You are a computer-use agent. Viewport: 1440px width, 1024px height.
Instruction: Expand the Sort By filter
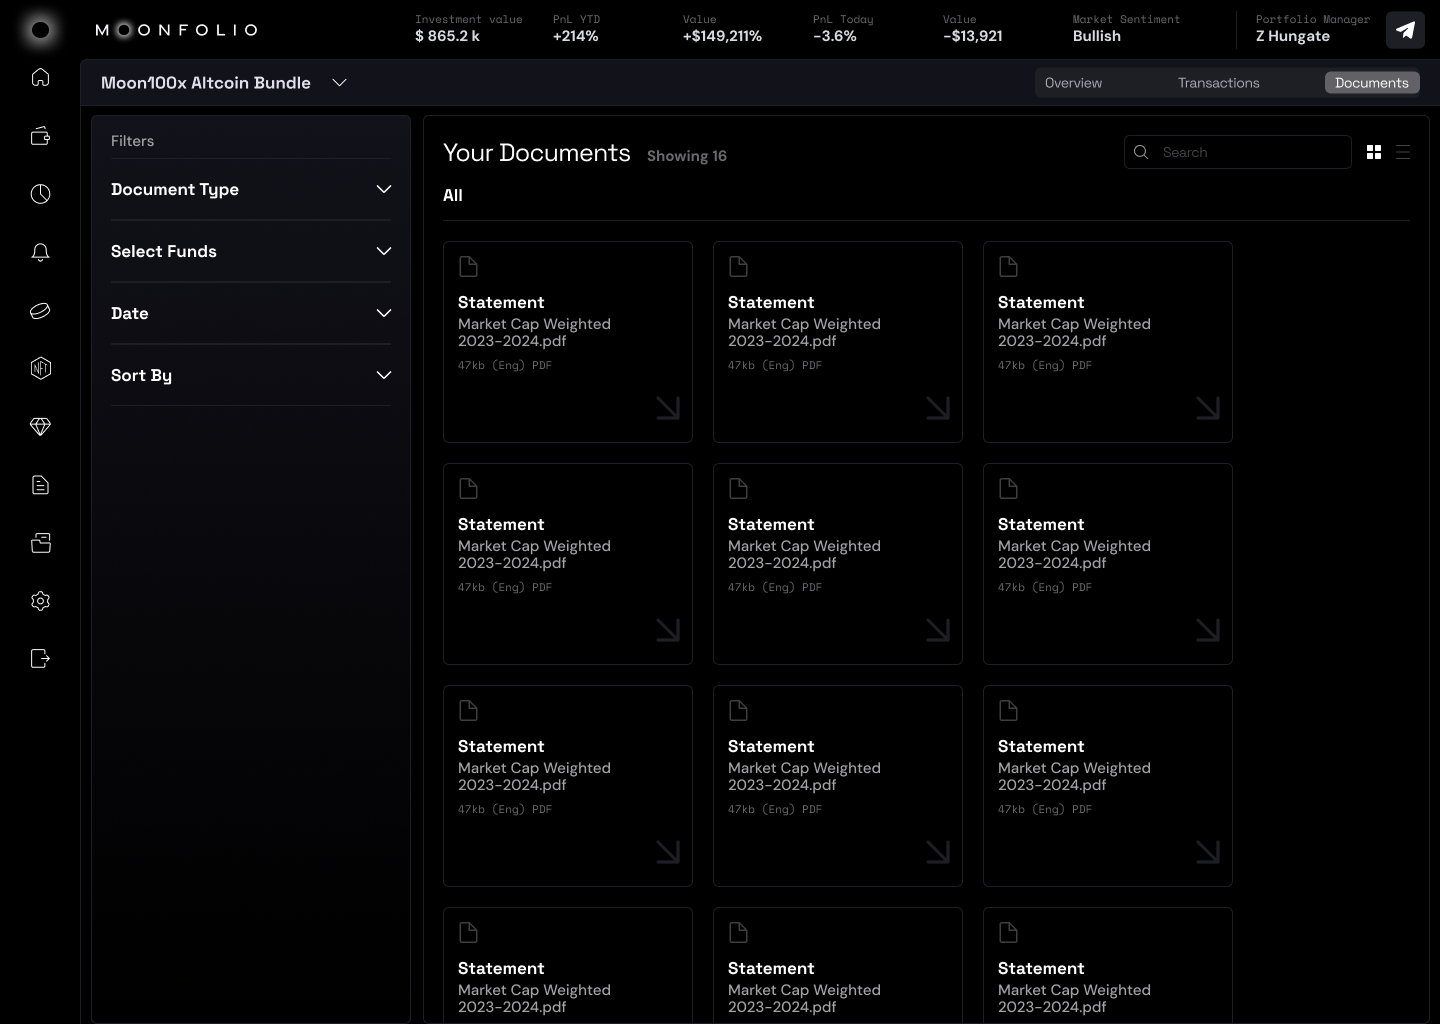251,375
